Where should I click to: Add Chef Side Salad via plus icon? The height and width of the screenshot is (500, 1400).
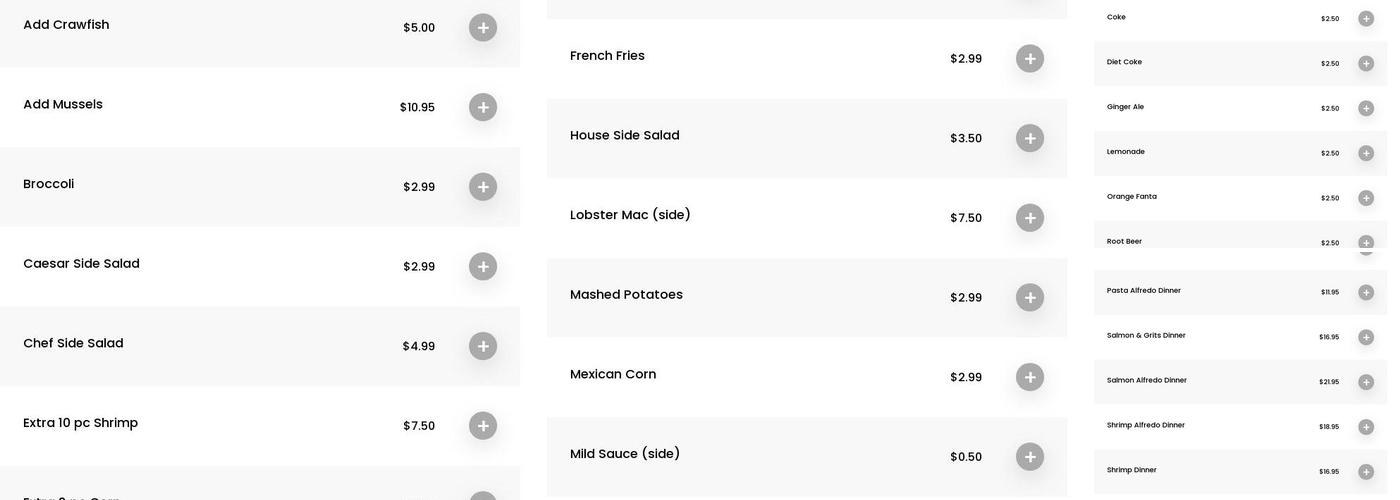[x=483, y=346]
